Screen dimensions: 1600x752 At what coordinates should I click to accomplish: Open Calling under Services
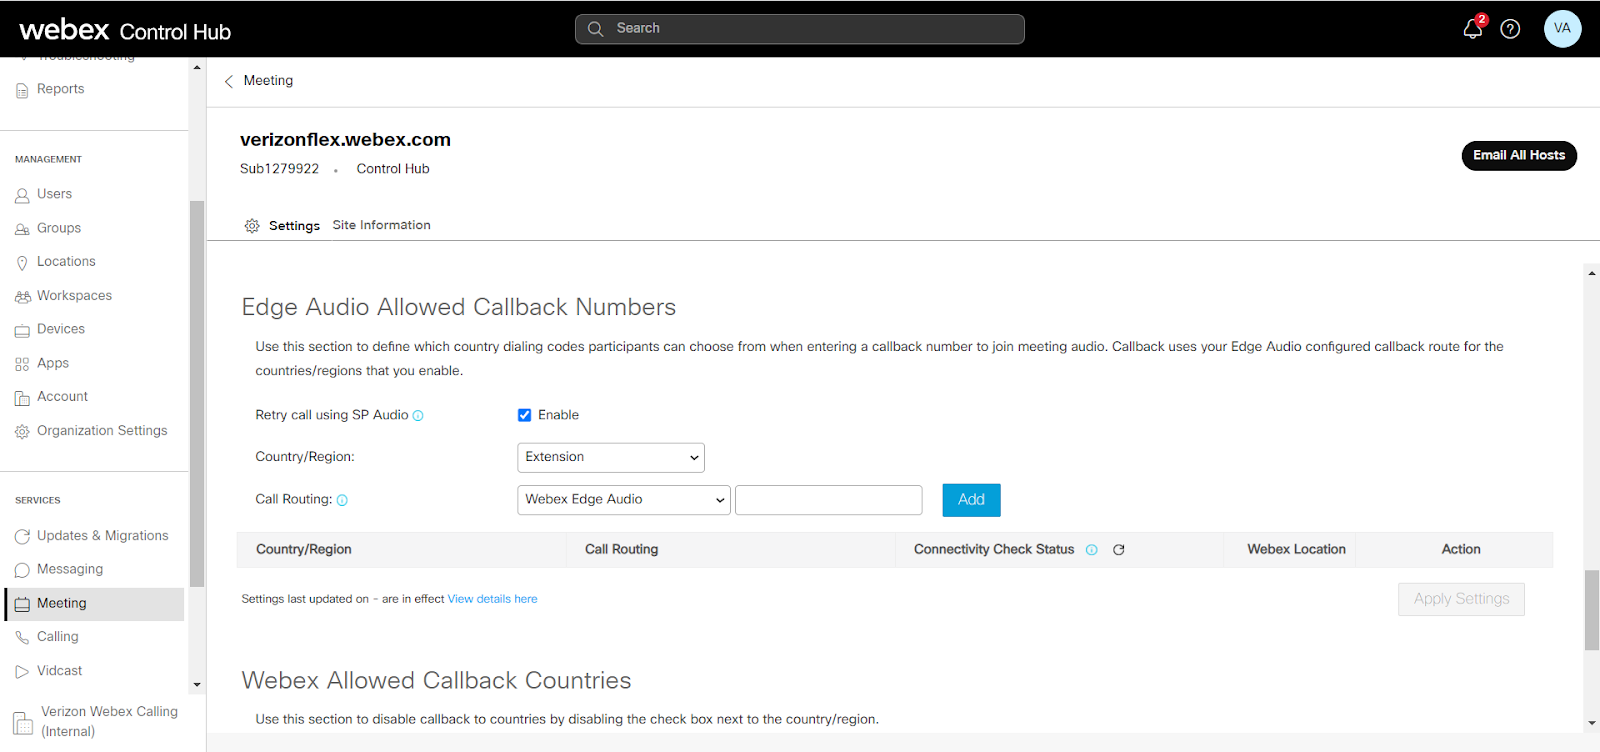(x=57, y=637)
